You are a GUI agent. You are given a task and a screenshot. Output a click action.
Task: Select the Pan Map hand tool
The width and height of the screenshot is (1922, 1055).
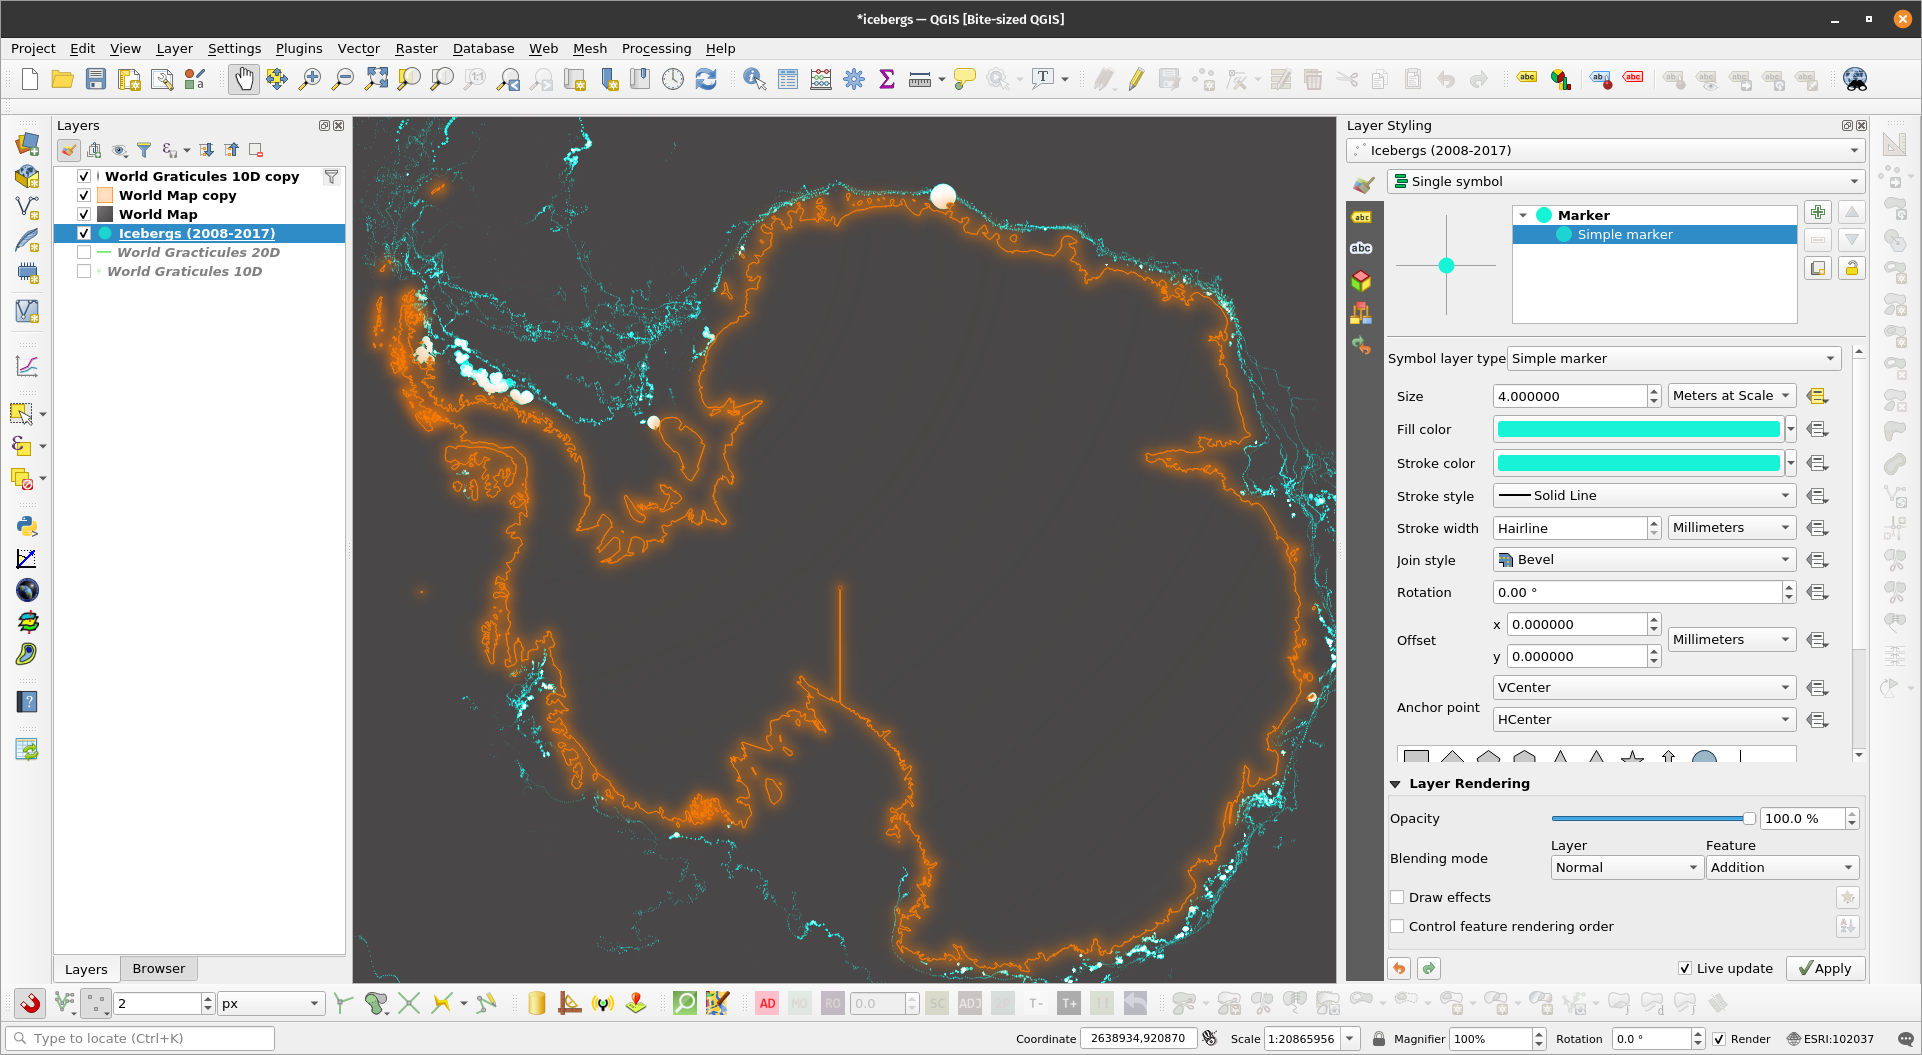tap(243, 79)
